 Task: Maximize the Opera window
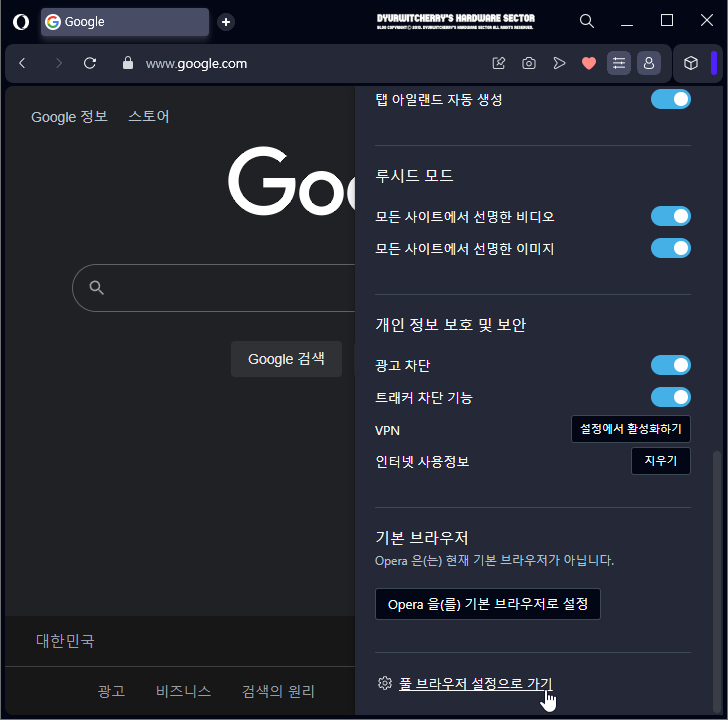[x=667, y=20]
